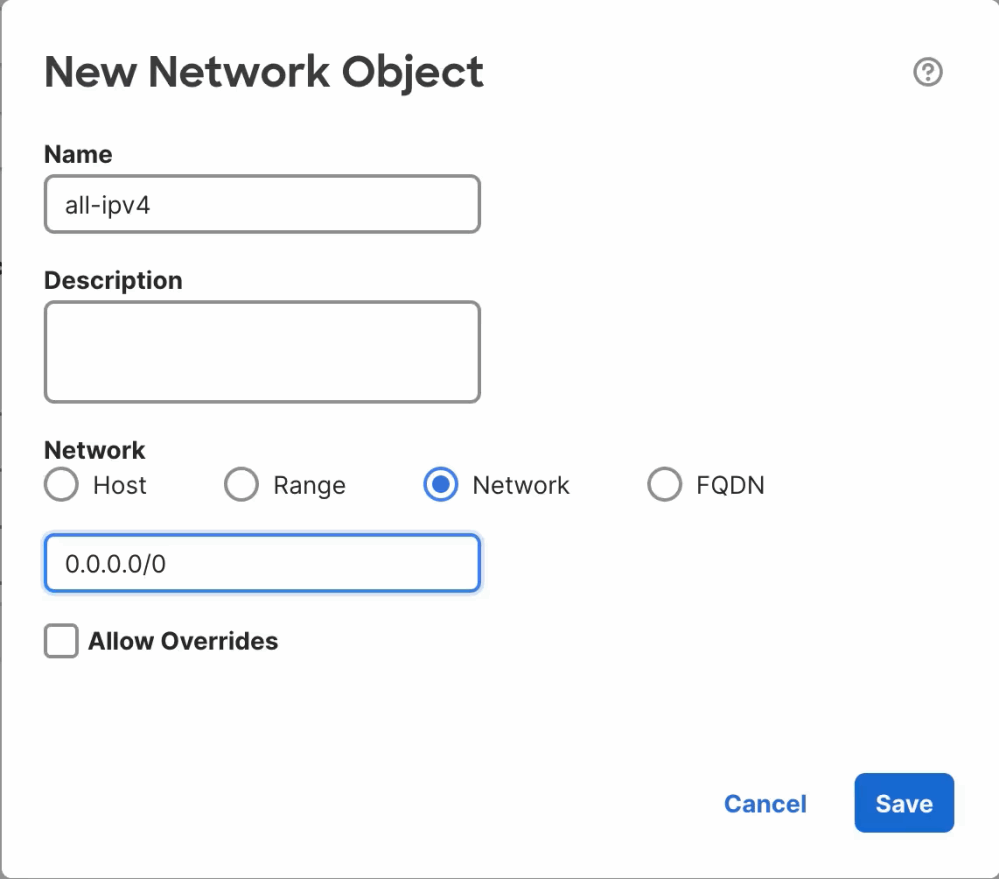Click the Network radio option label
The image size is (999, 879).
[521, 485]
